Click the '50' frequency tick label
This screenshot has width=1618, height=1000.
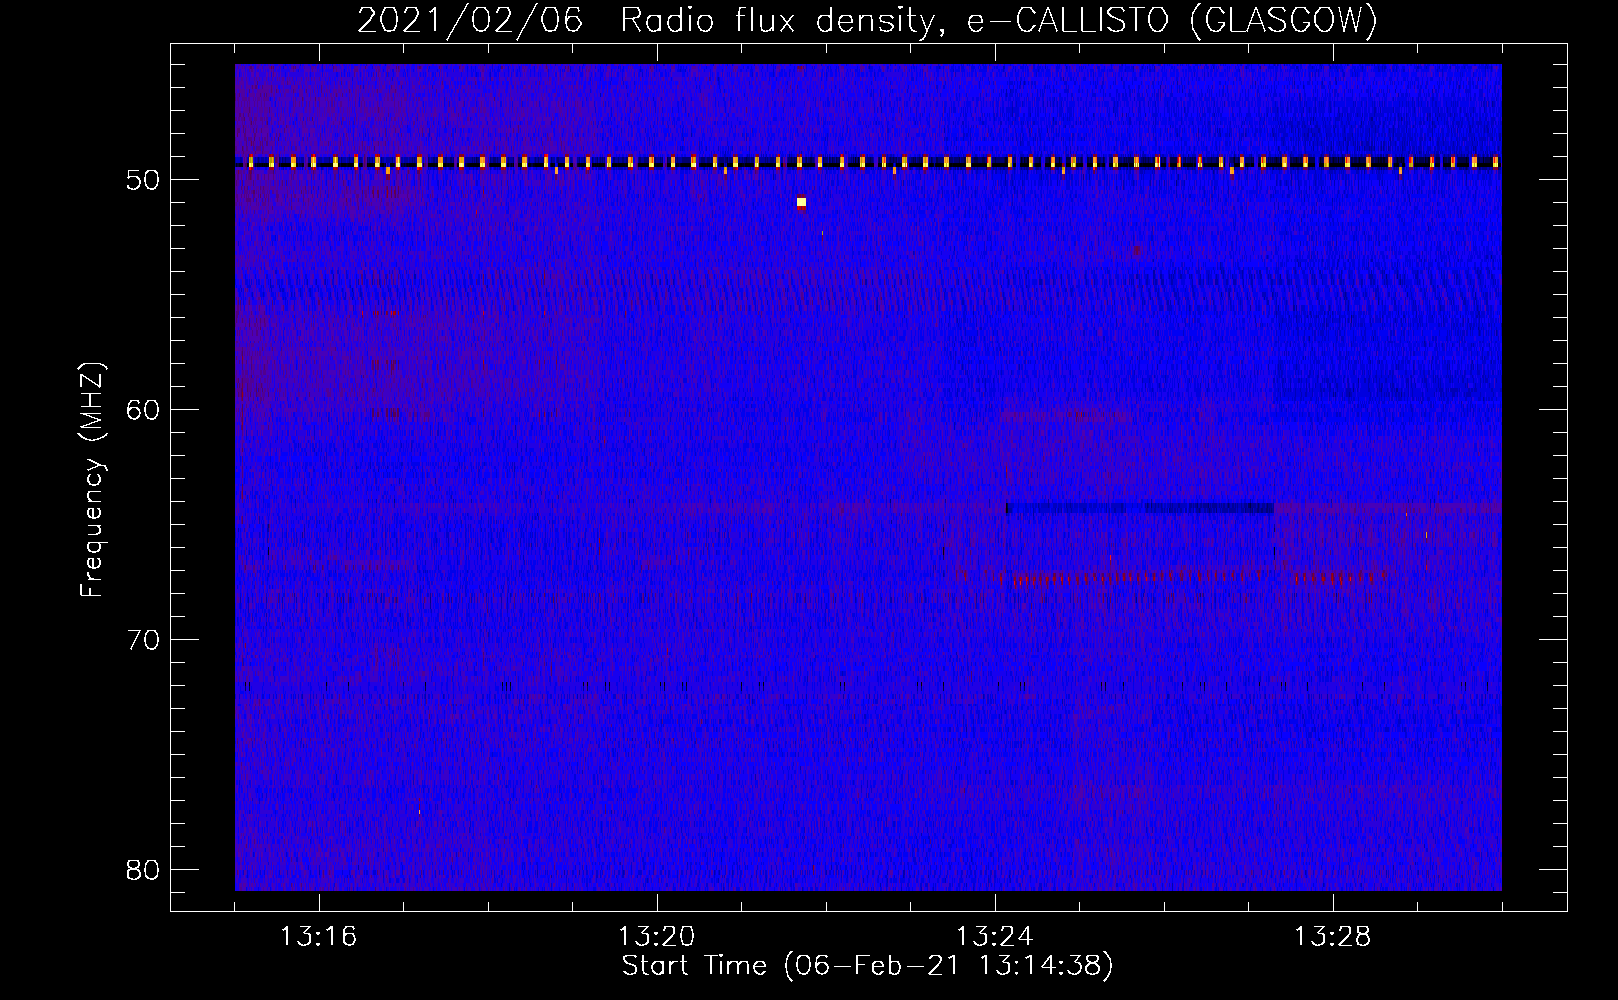point(143,180)
